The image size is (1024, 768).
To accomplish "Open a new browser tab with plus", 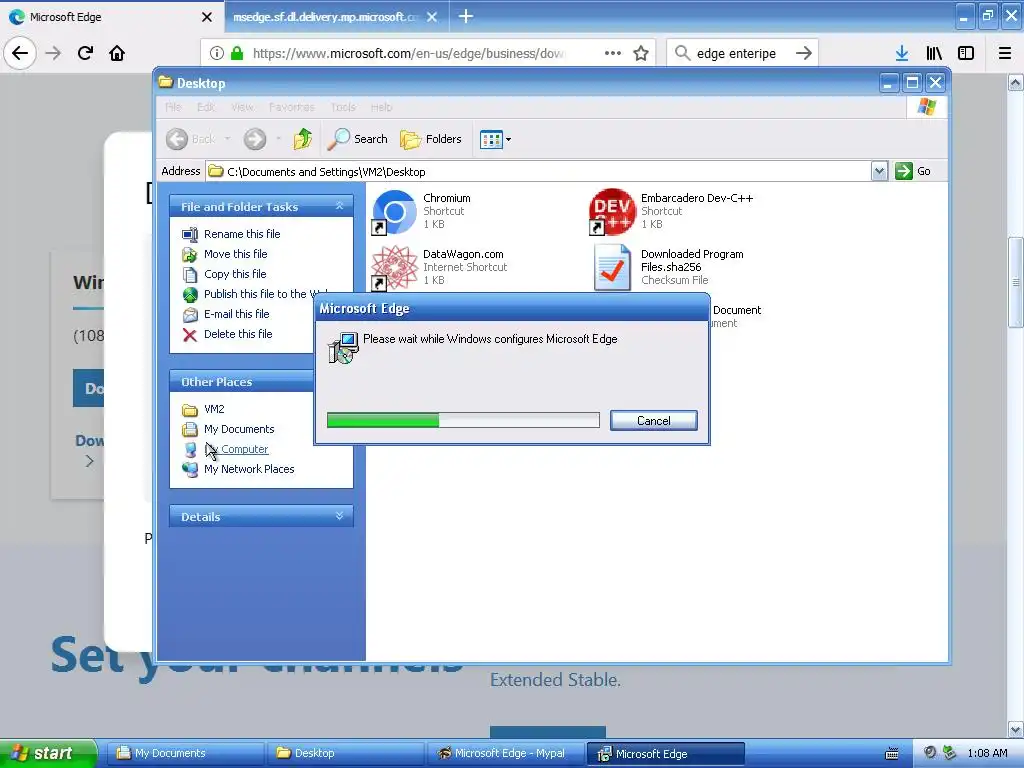I will 466,16.
